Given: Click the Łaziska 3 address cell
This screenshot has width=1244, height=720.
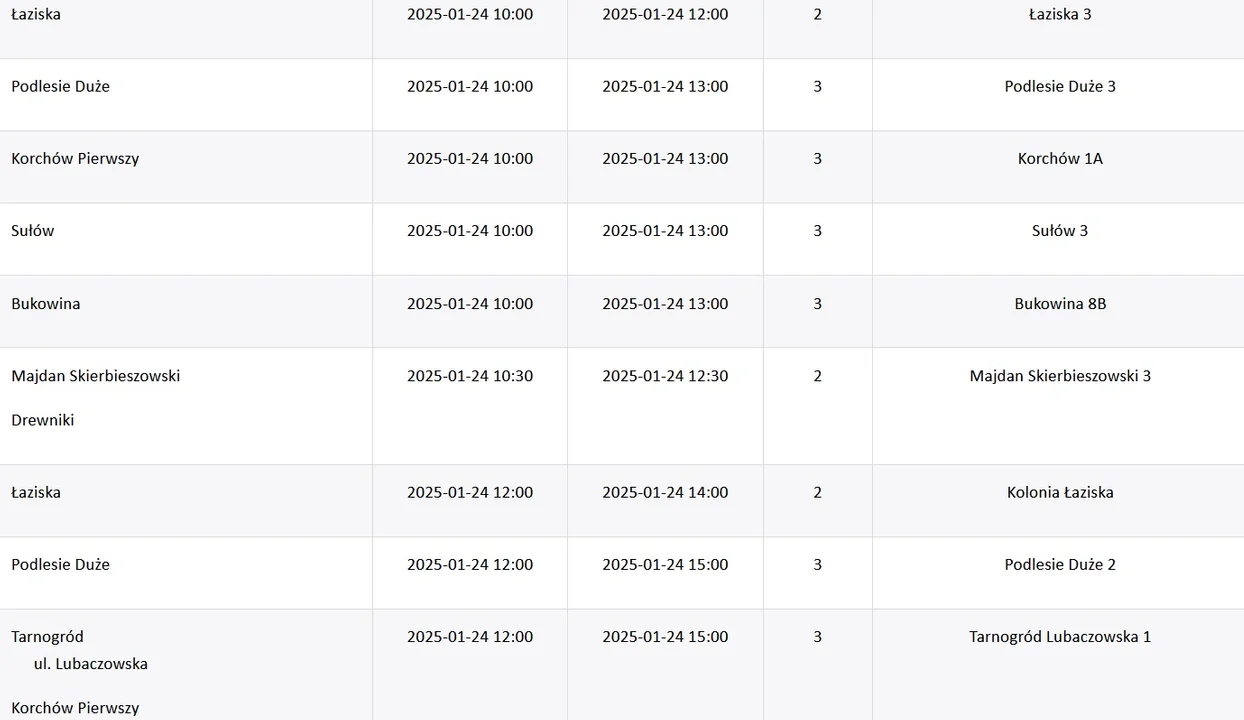Looking at the screenshot, I should coord(1060,15).
